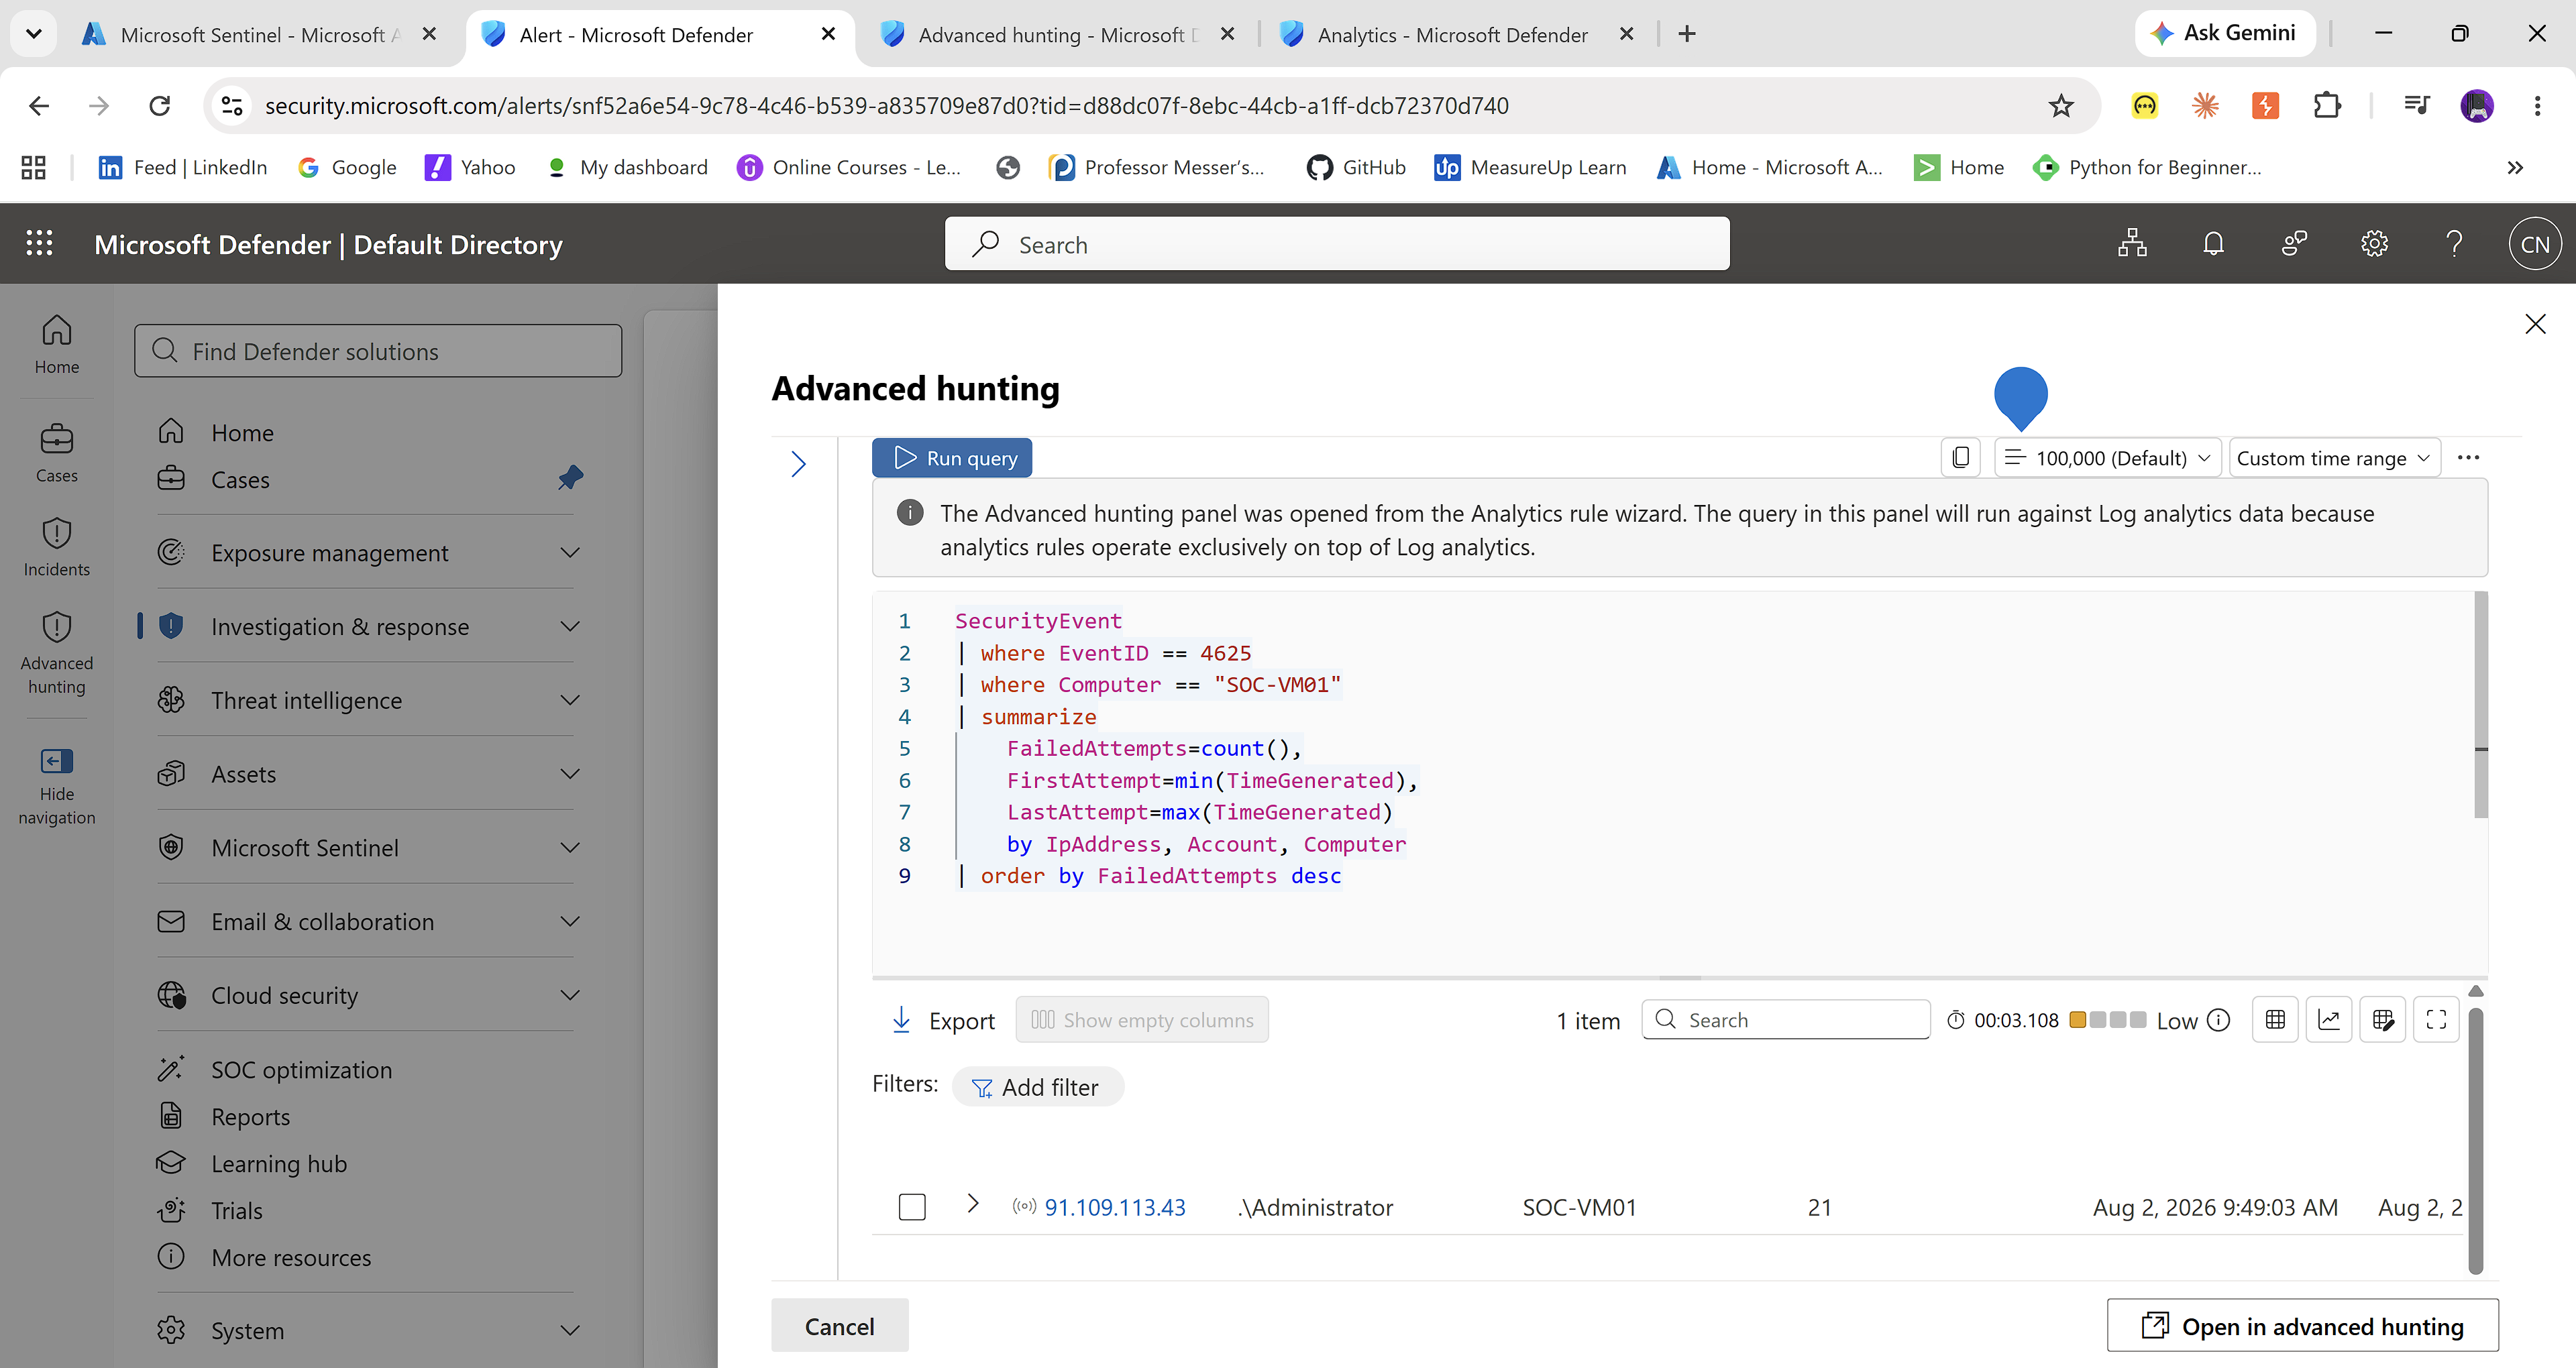Expand the schema pane with the chevron

pos(798,464)
